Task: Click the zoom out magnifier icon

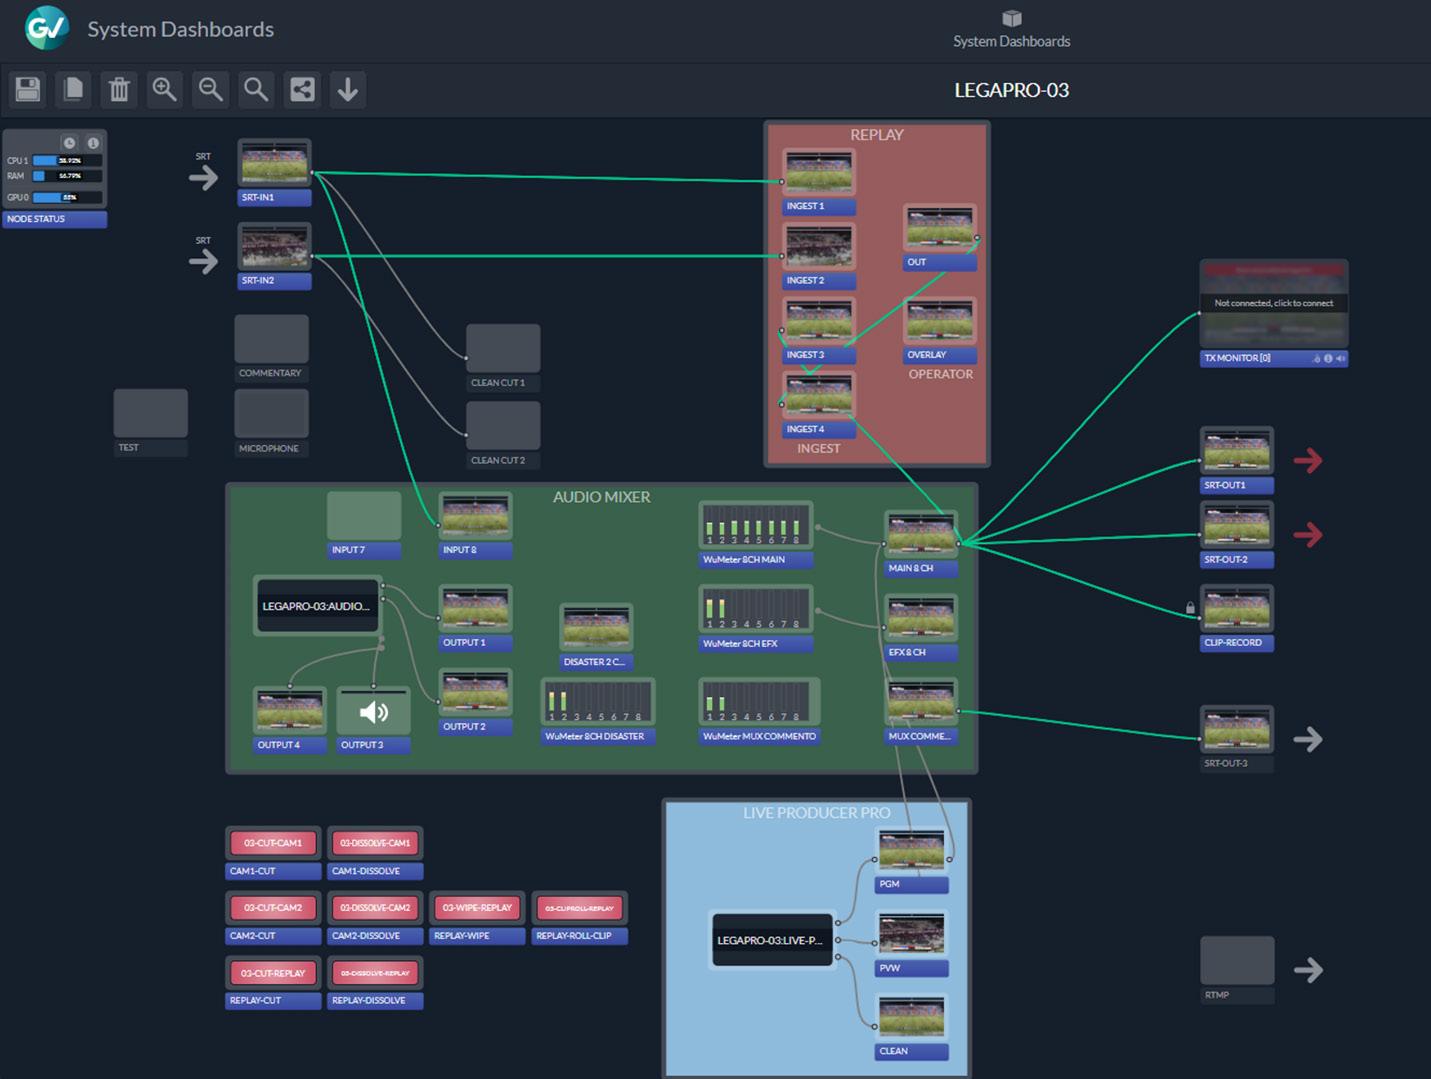Action: pyautogui.click(x=211, y=90)
